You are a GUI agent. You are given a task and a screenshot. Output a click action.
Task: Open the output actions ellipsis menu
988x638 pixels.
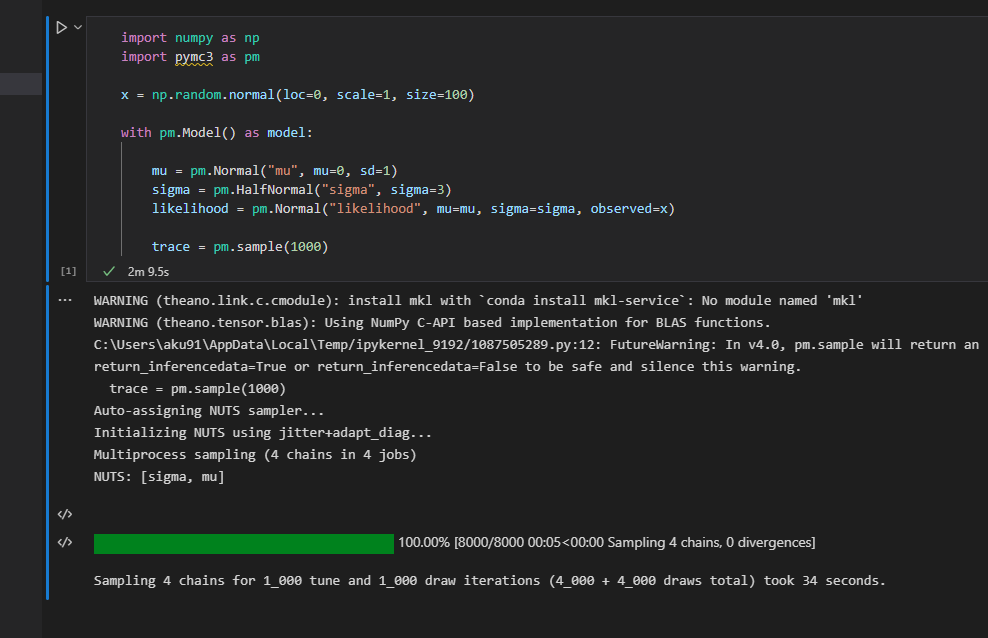pyautogui.click(x=65, y=300)
